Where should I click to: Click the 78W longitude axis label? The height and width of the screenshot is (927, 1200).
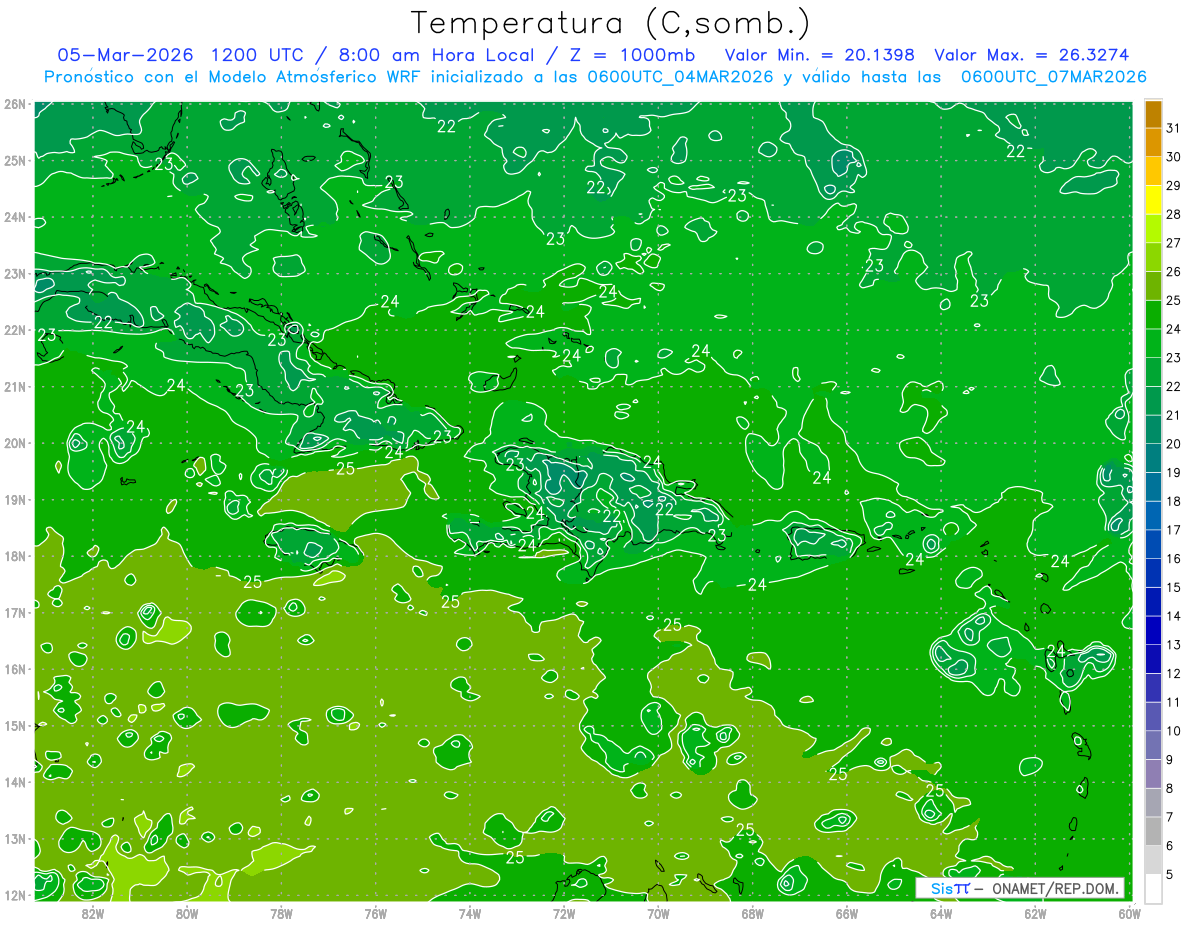[281, 913]
